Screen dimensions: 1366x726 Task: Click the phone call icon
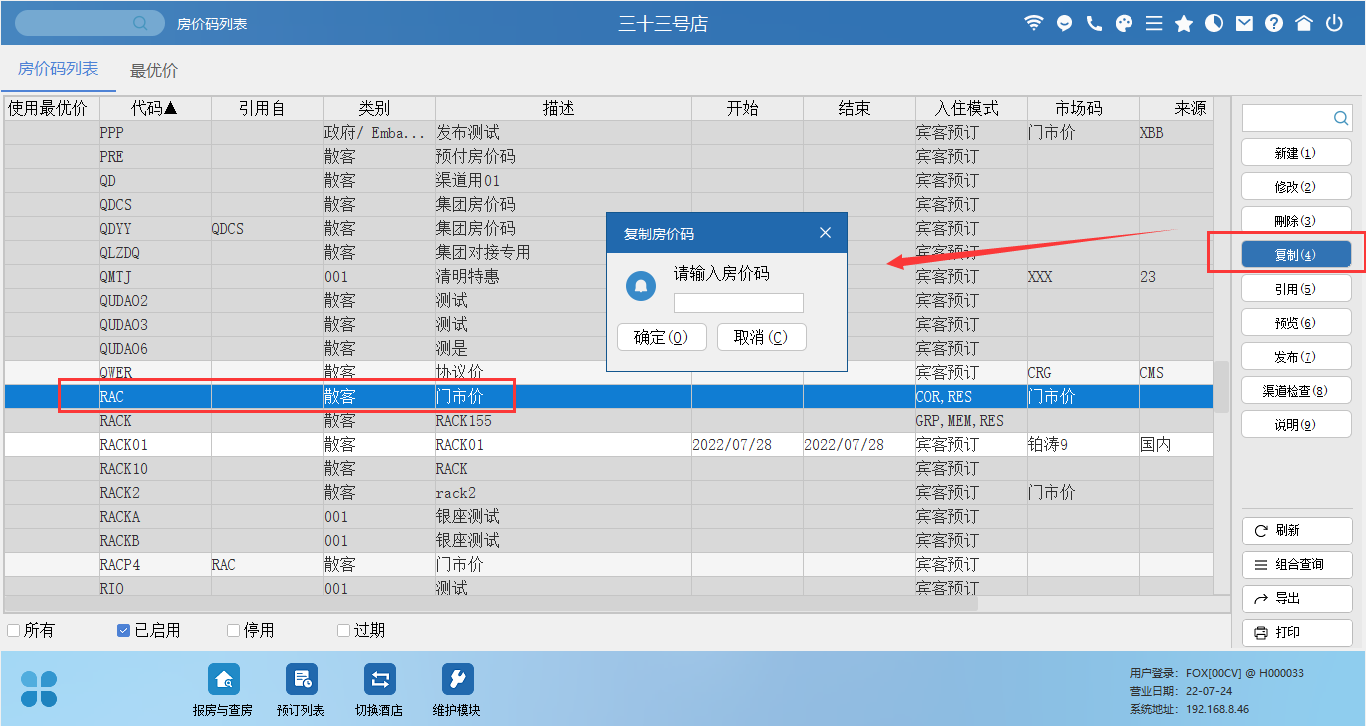click(x=1094, y=23)
